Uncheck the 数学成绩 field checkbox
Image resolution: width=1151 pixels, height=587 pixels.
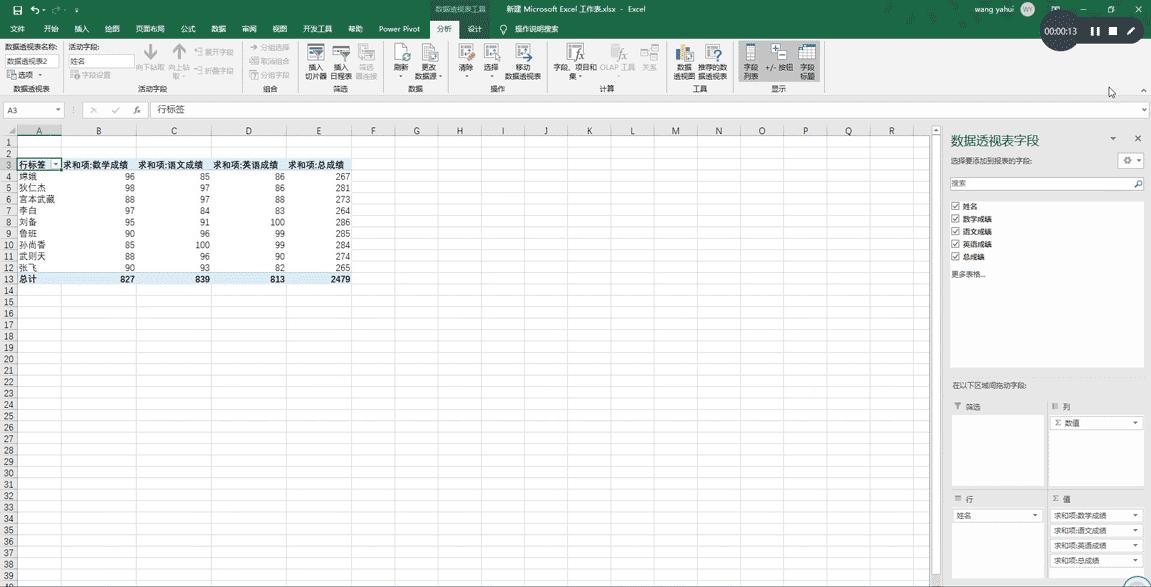coord(957,219)
